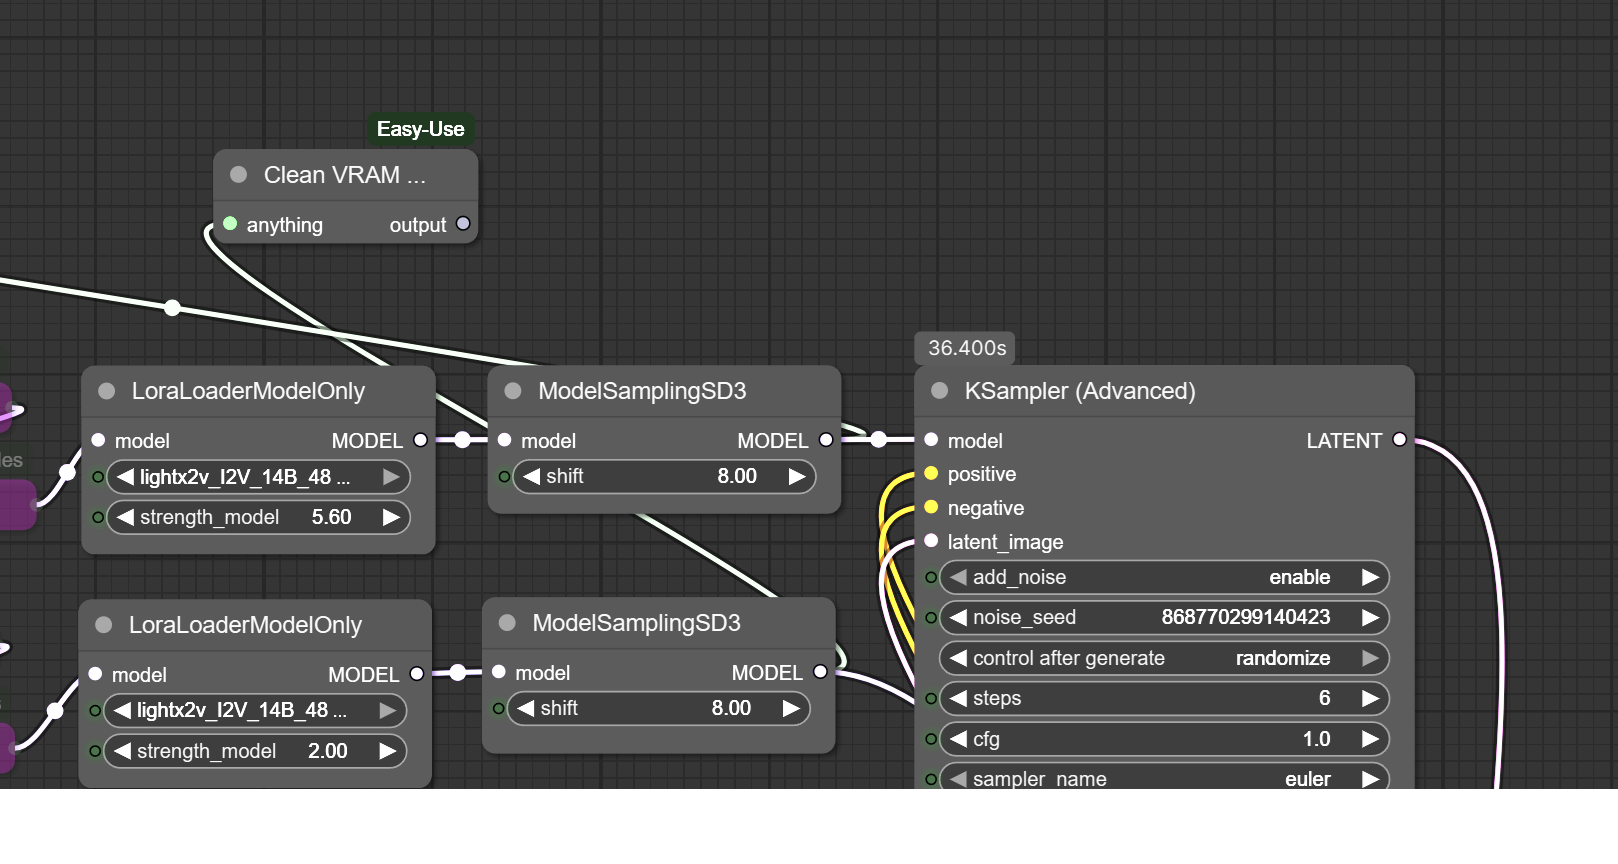The height and width of the screenshot is (864, 1618).
Task: Collapse the Clean VRAM node via its gray dot
Action: click(238, 175)
